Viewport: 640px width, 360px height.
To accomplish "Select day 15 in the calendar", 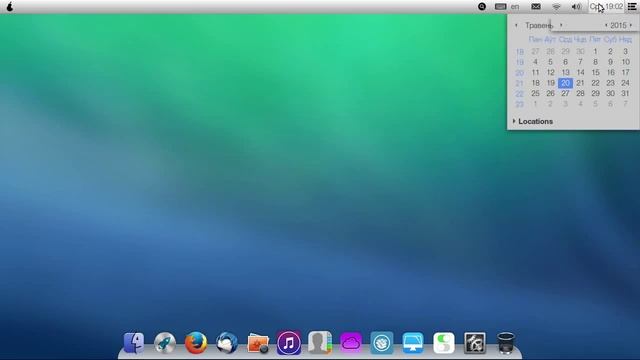I will (x=596, y=72).
